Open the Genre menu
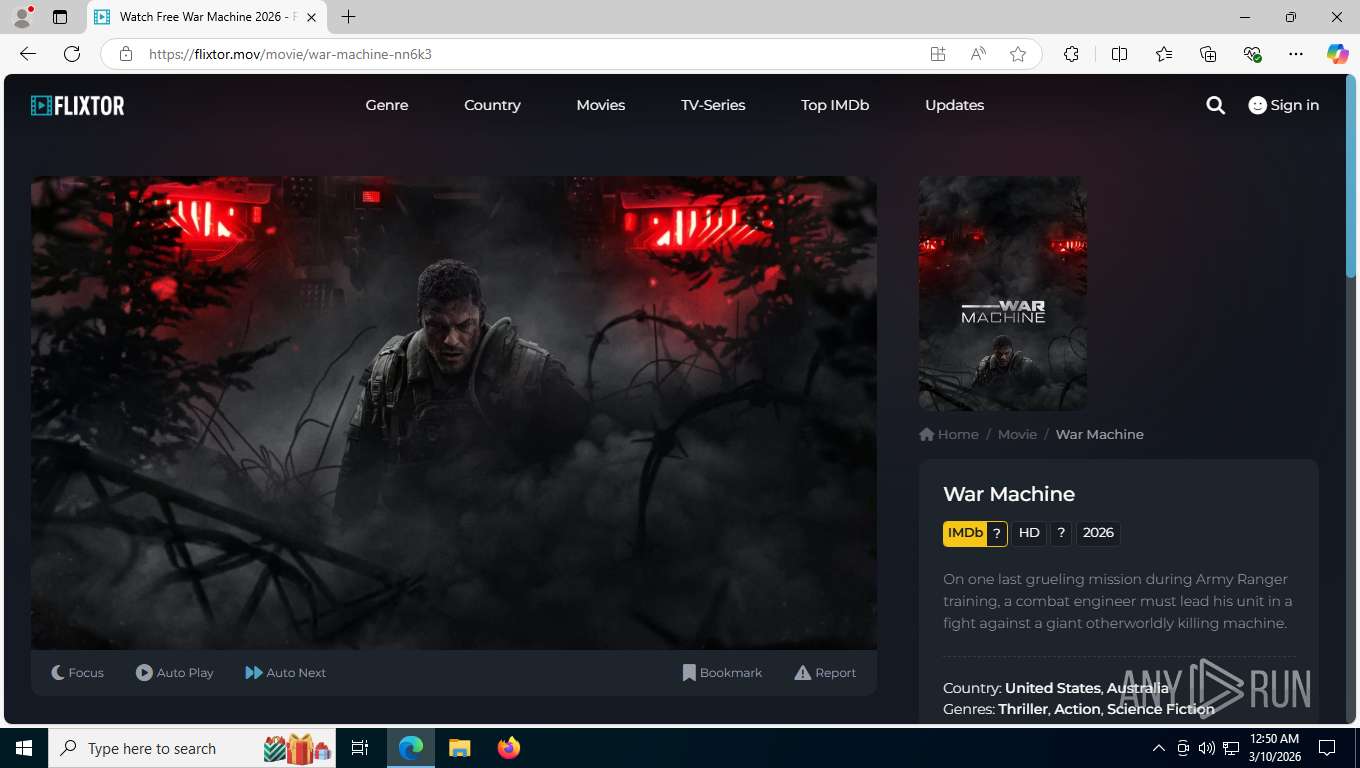This screenshot has width=1360, height=768. click(387, 105)
